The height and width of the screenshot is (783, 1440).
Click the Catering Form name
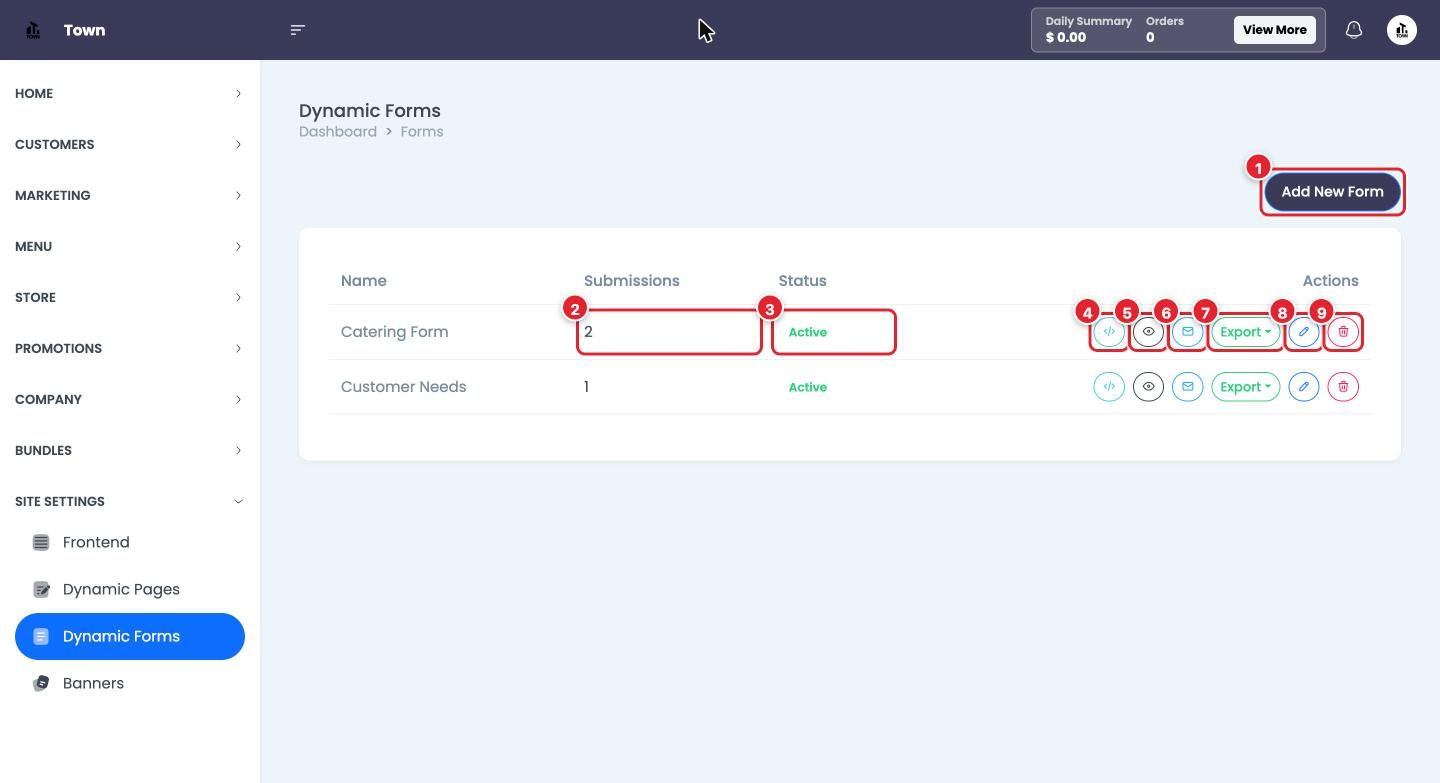[x=394, y=332]
